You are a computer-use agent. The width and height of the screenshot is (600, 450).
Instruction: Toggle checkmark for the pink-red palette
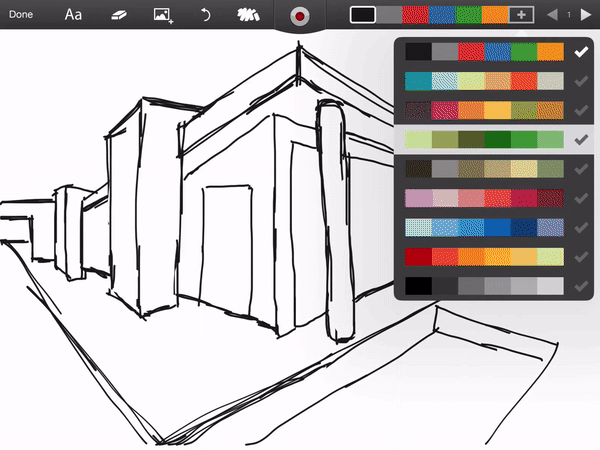[581, 198]
